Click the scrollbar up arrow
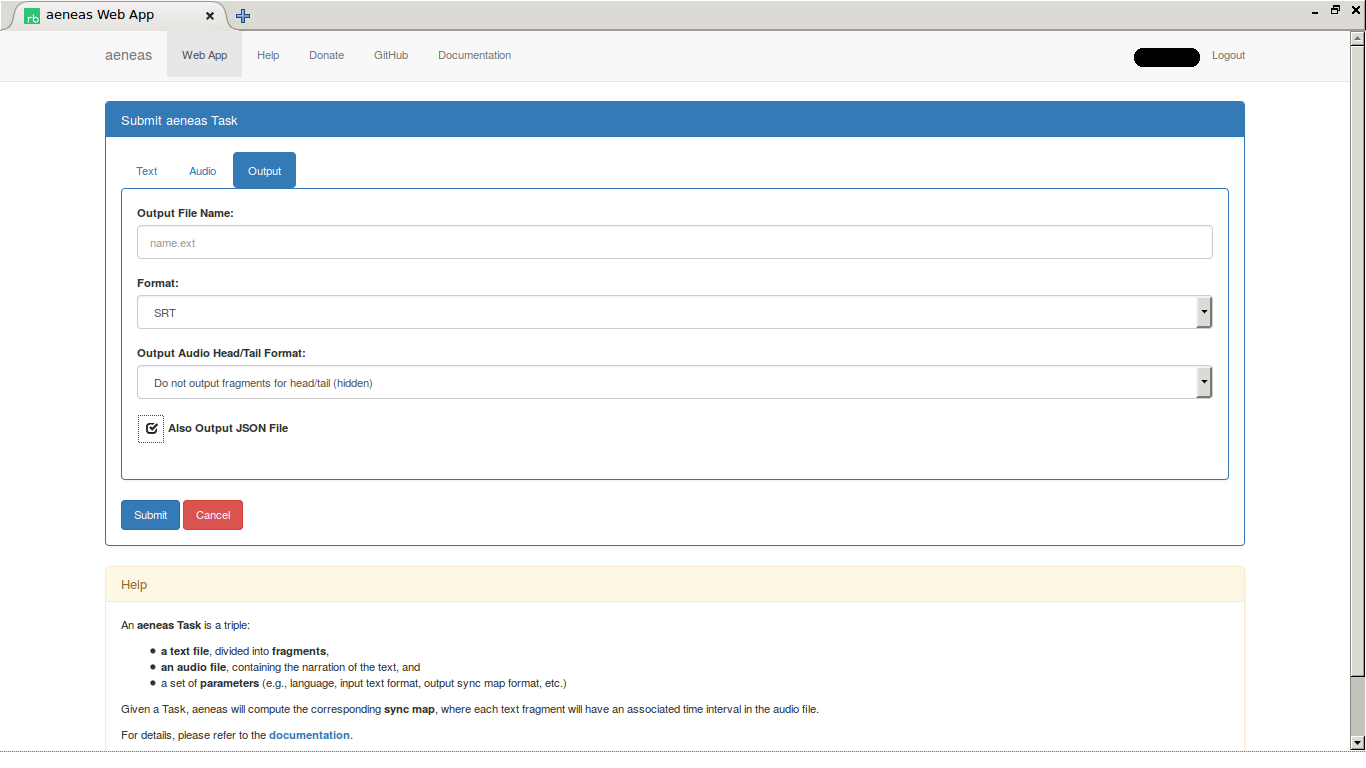The width and height of the screenshot is (1366, 768). 1357,39
